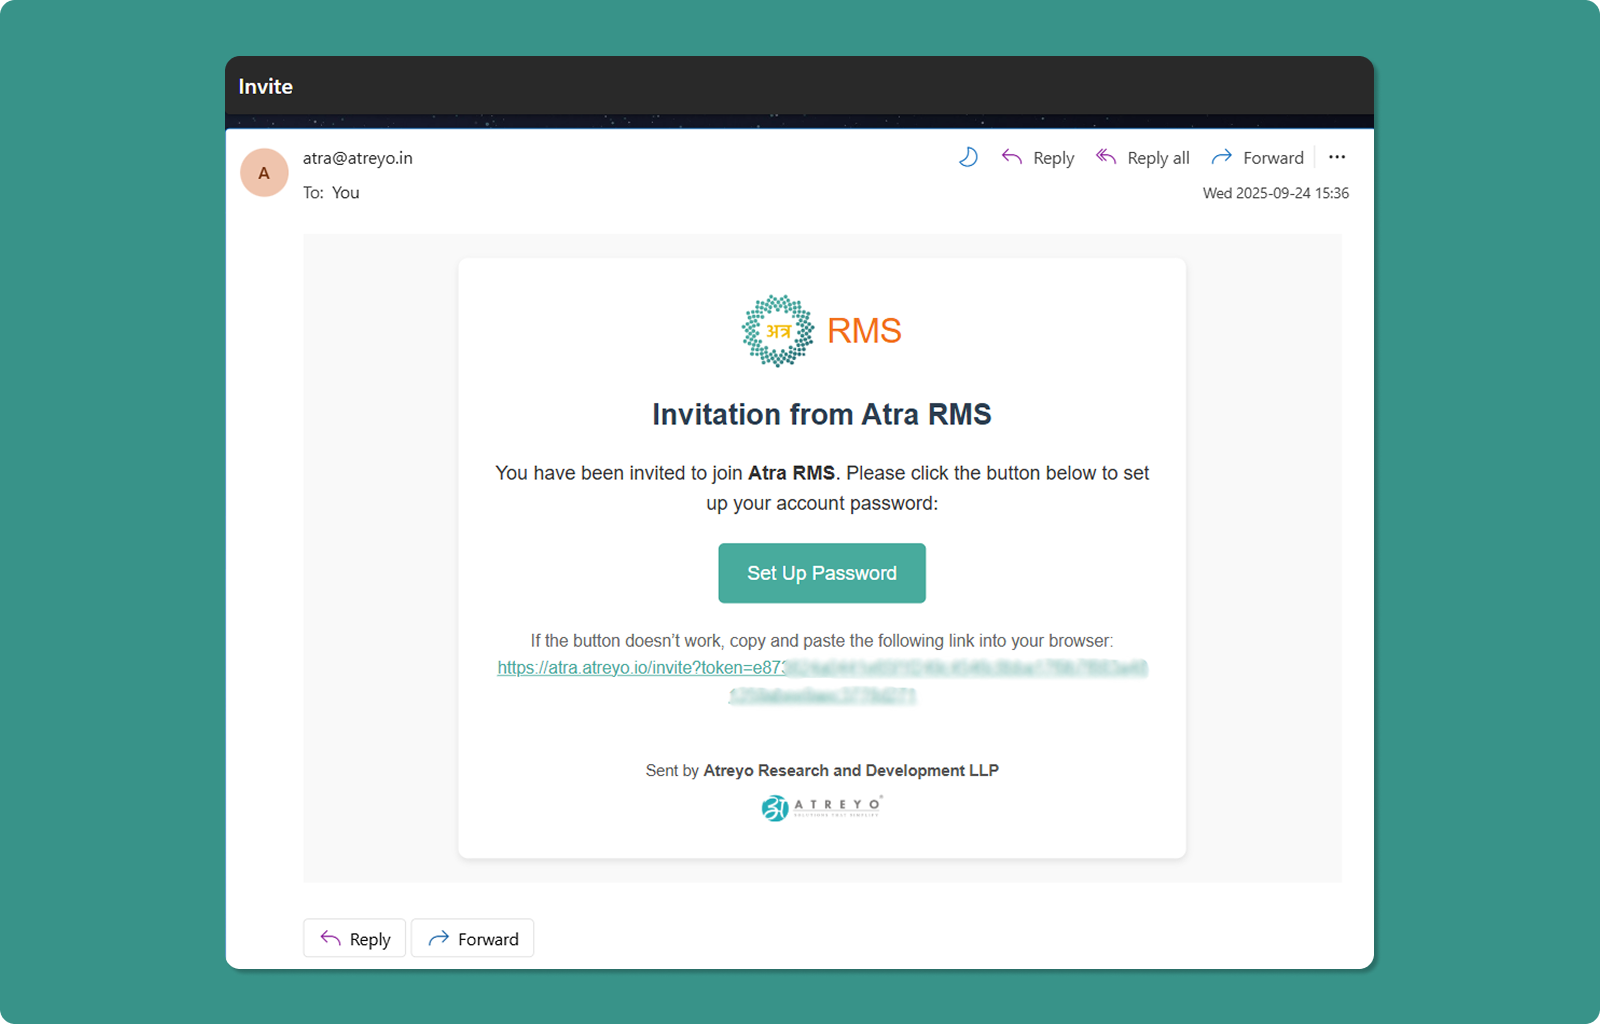This screenshot has height=1024, width=1600.
Task: Click the Atra RMS logo image
Action: pos(822,331)
